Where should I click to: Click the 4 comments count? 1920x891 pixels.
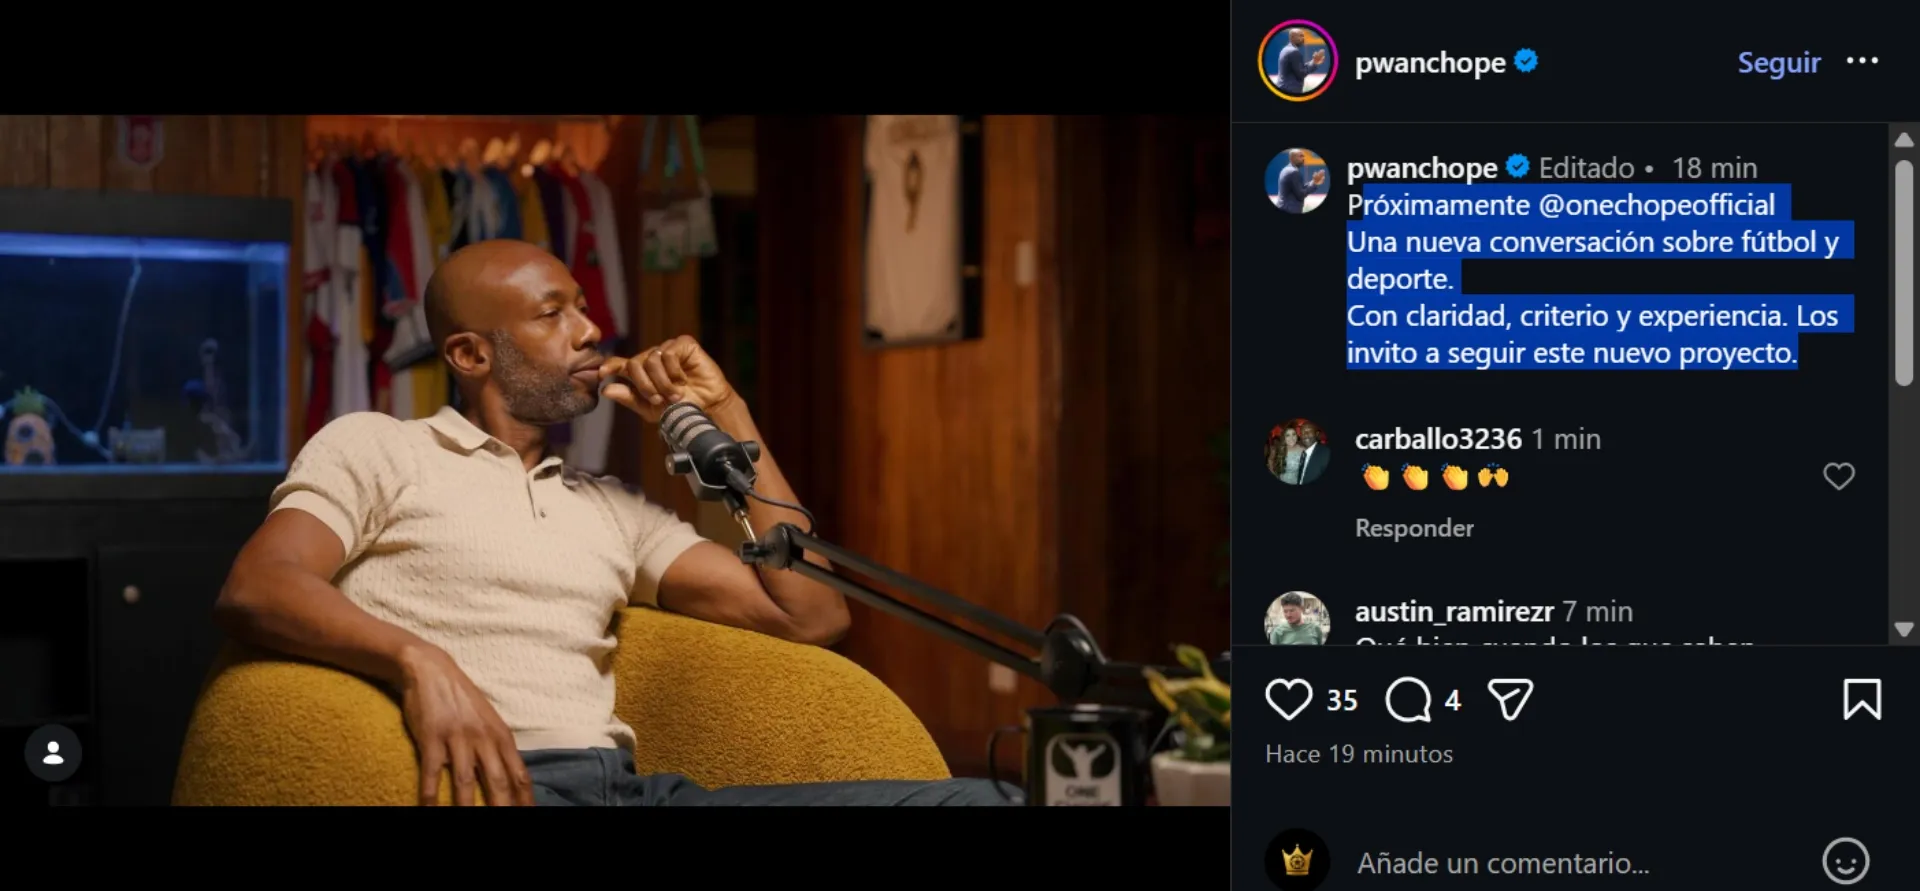coord(1453,700)
